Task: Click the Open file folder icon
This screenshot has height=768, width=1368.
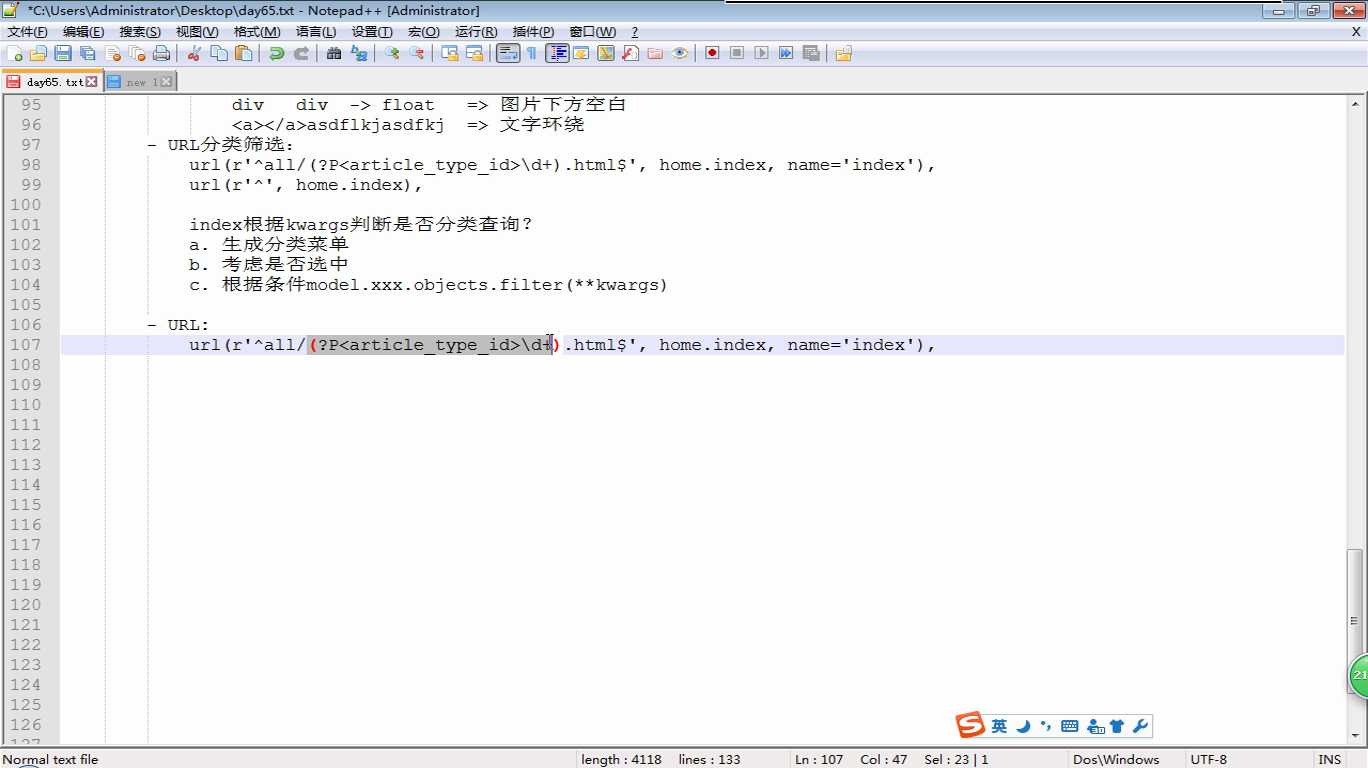Action: (39, 53)
